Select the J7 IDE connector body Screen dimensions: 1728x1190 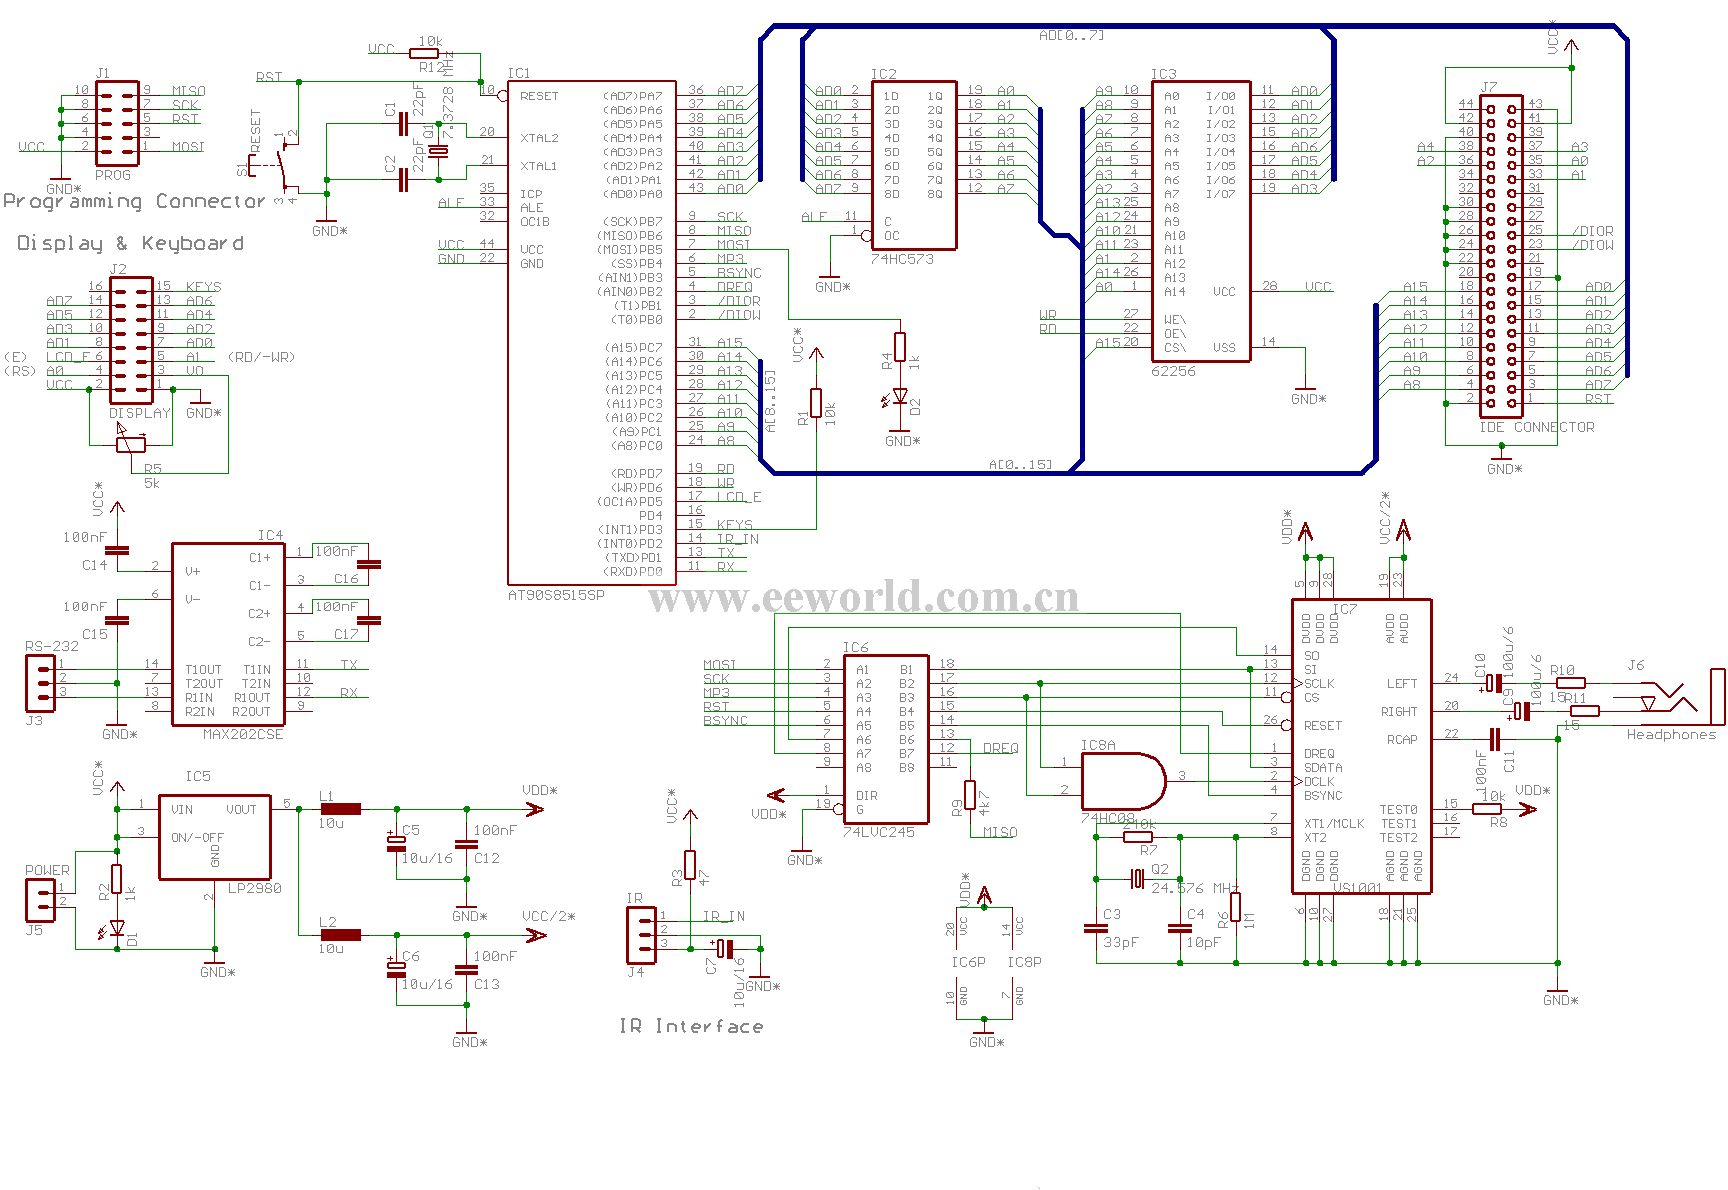(x=1501, y=256)
